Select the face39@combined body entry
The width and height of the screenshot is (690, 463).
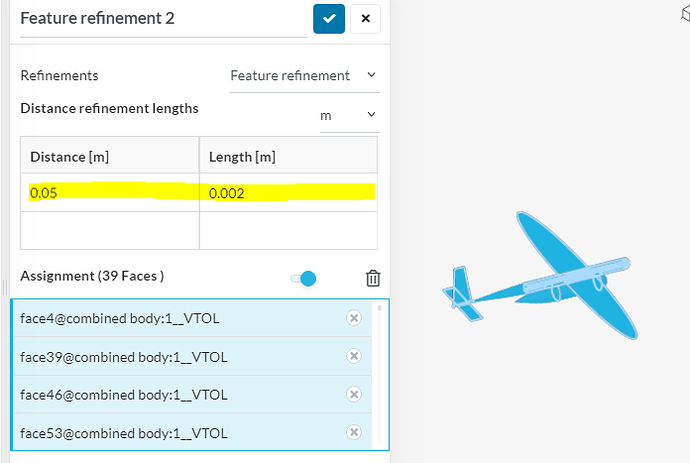(150, 356)
